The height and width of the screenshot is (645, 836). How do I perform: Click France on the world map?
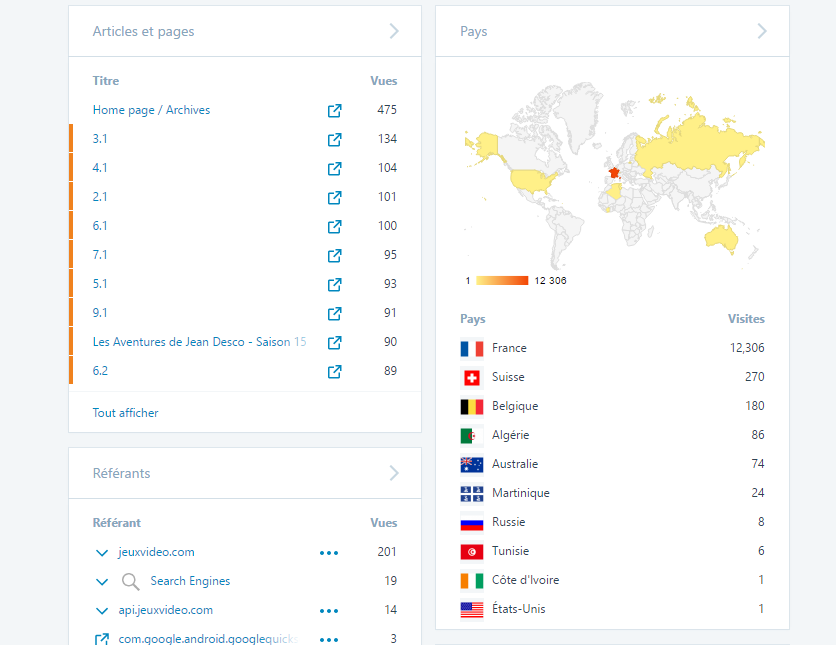614,173
